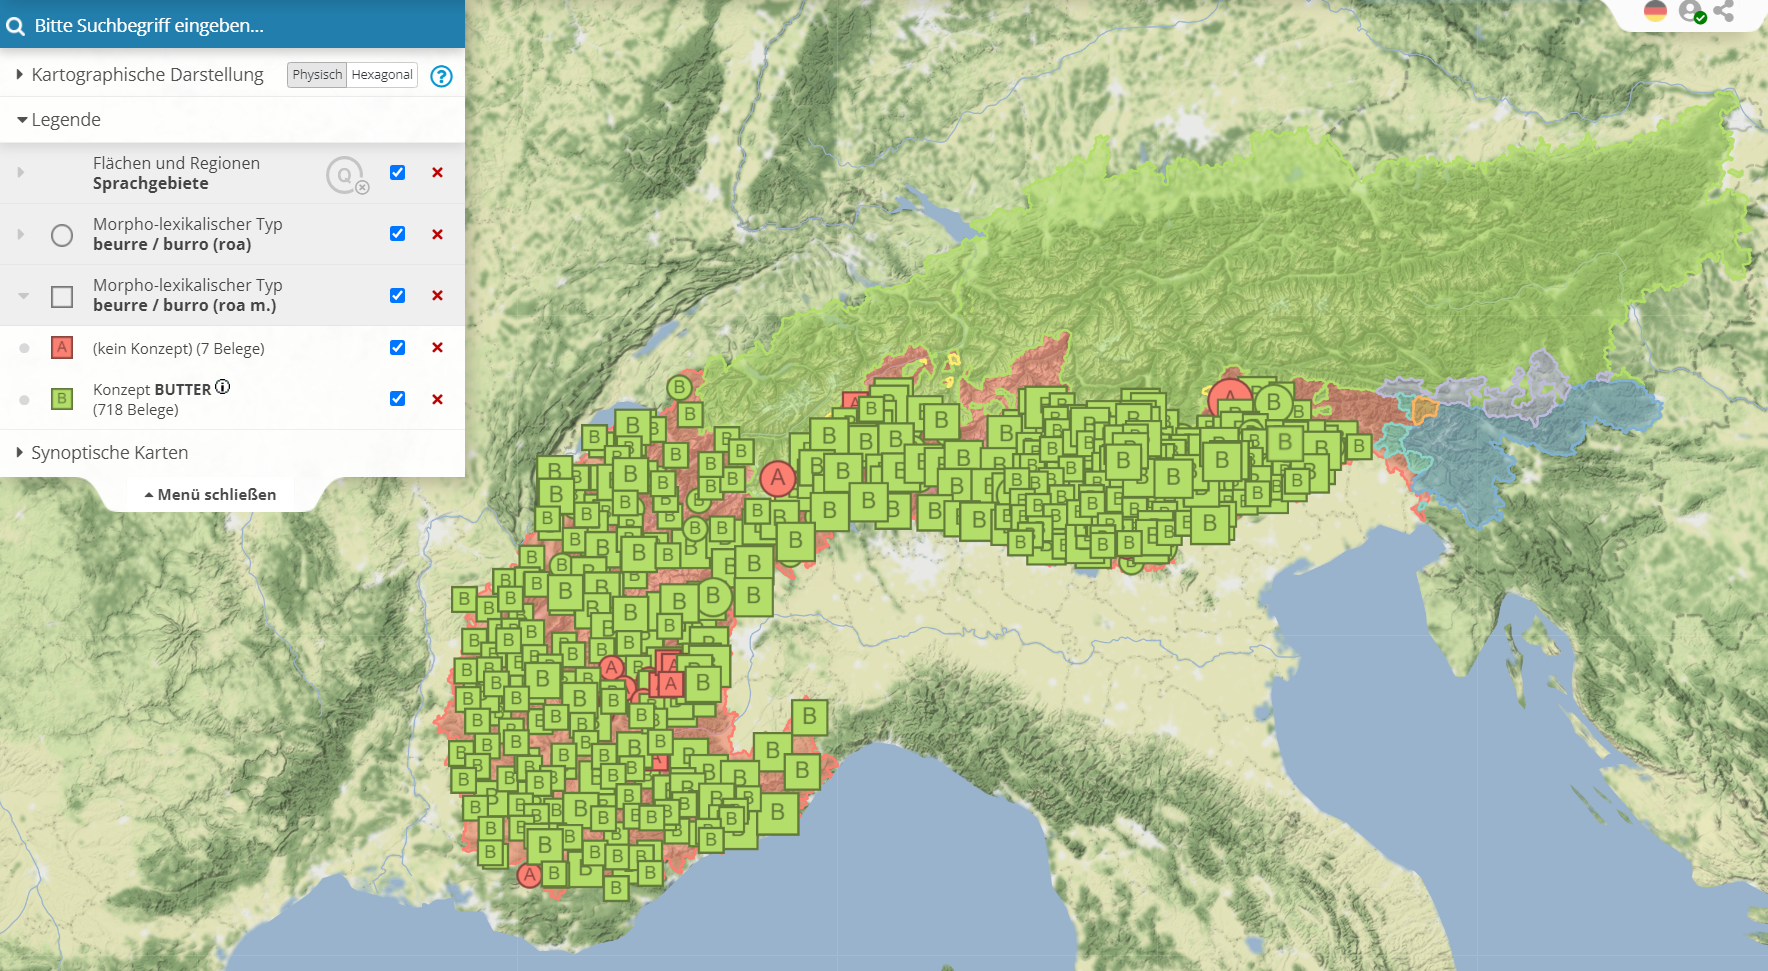Click the info icon beside Konzept BUTTER
The height and width of the screenshot is (971, 1768).
[223, 387]
